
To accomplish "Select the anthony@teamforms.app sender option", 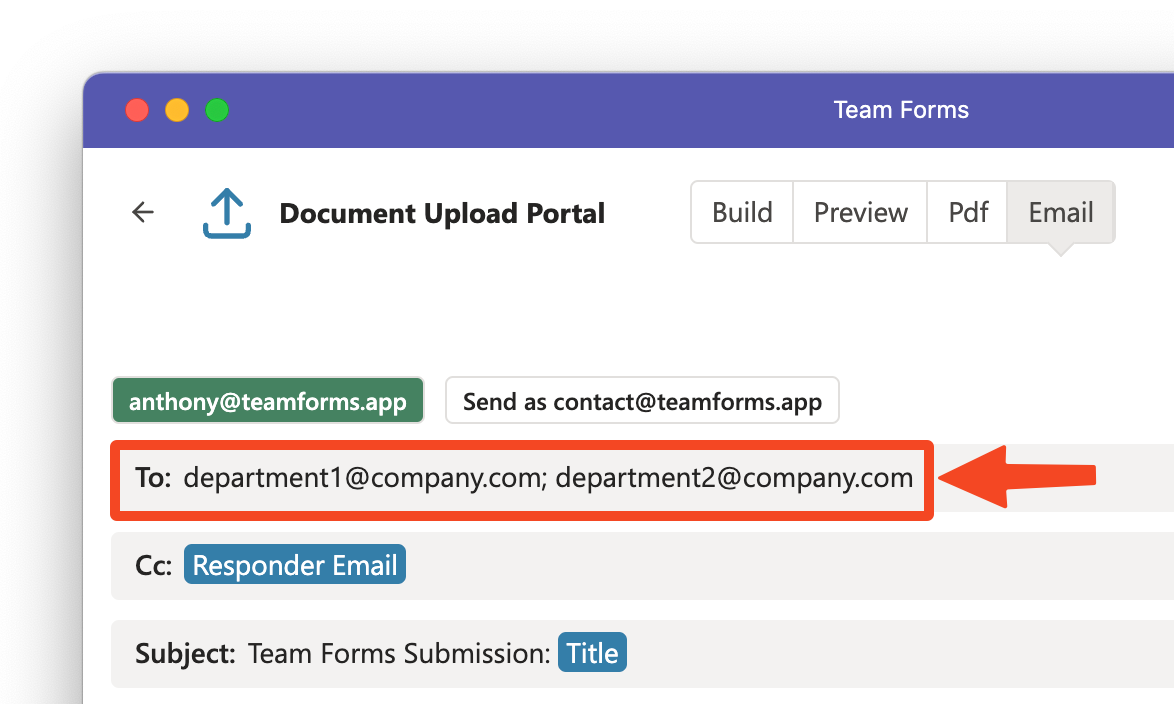I will (268, 401).
